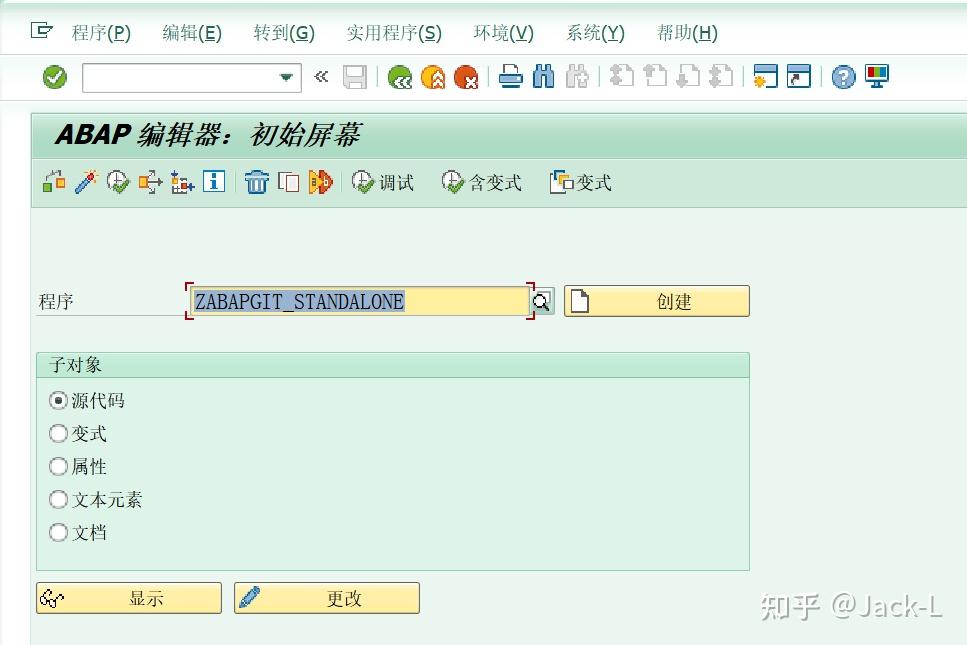Click the green Back icon

[x=400, y=77]
